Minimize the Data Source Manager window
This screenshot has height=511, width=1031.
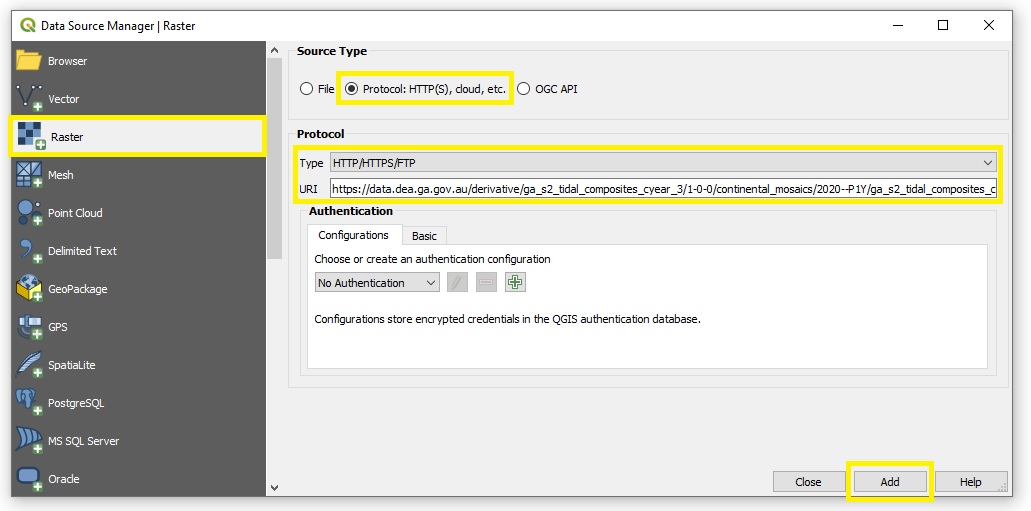898,25
